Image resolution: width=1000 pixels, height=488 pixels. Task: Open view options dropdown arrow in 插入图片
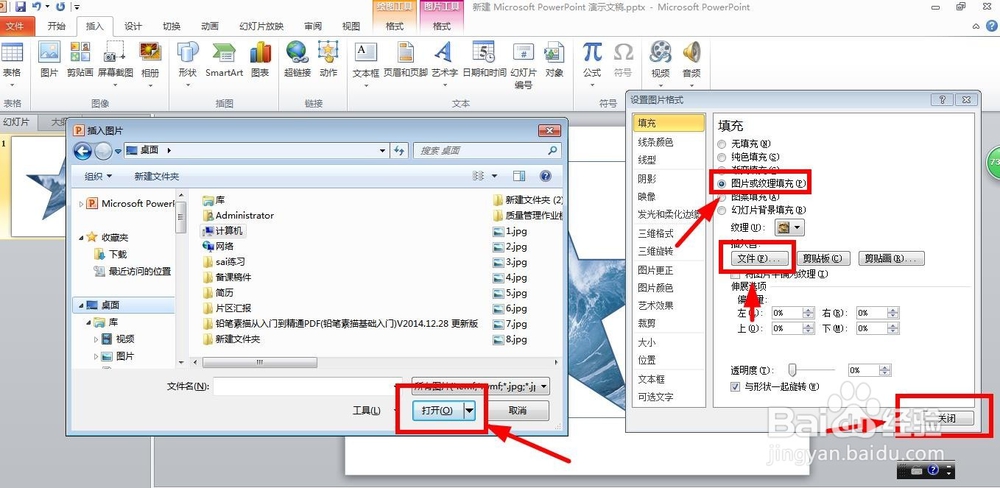tap(494, 176)
